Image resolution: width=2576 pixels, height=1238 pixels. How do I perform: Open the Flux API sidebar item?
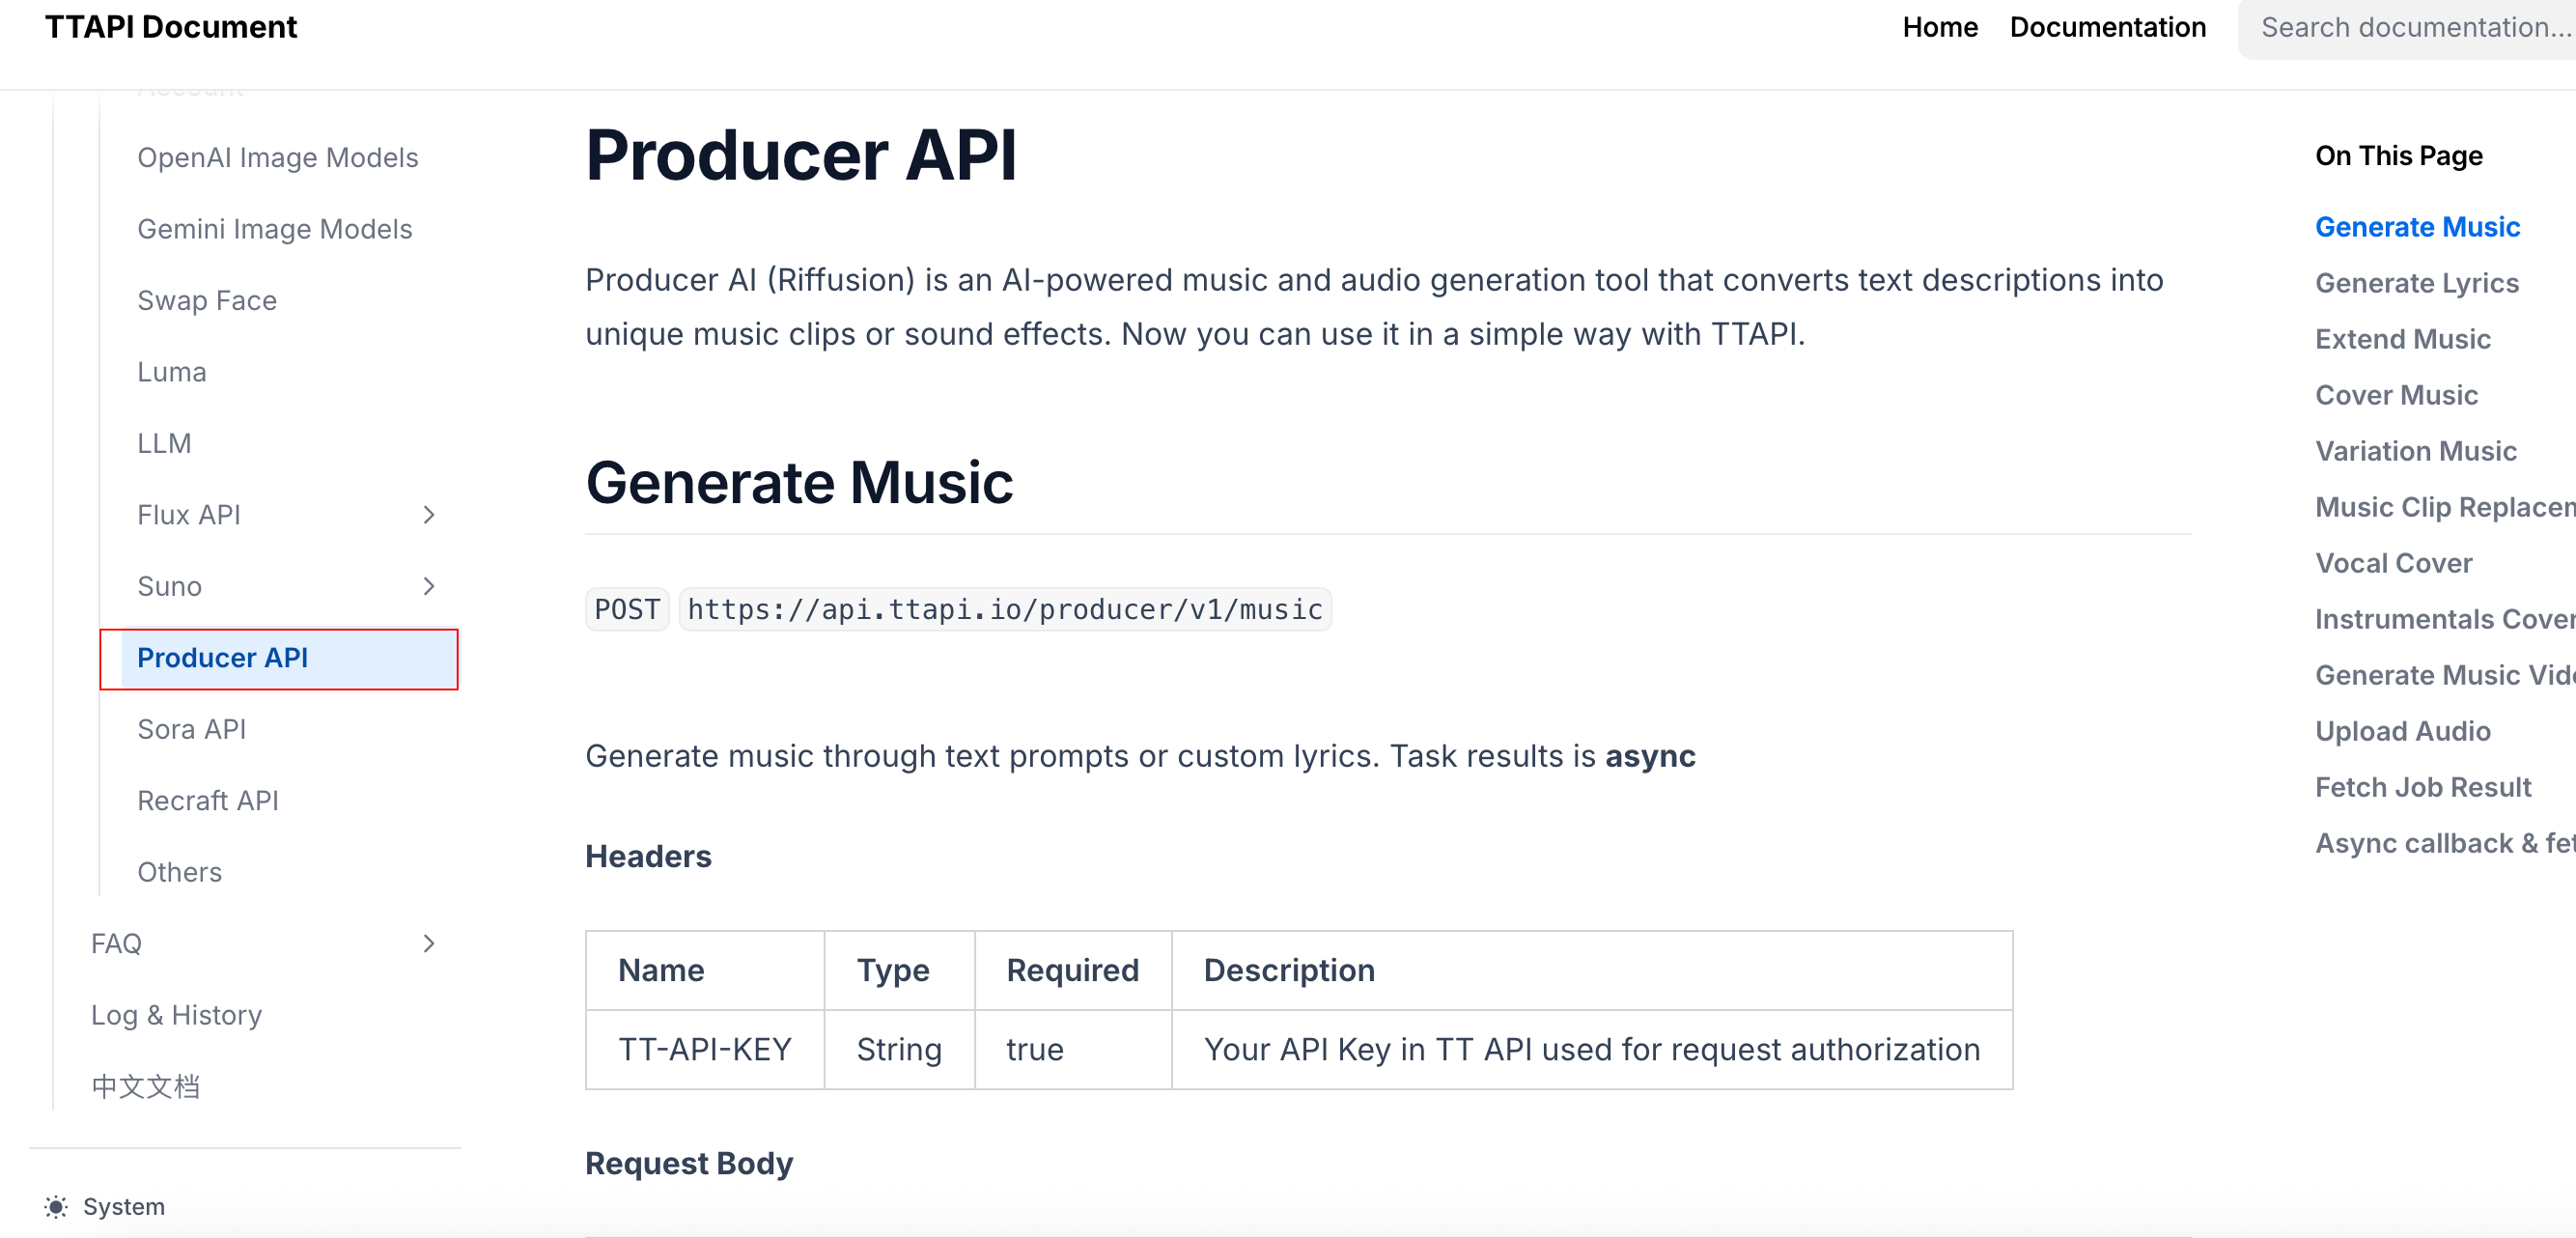coord(188,515)
